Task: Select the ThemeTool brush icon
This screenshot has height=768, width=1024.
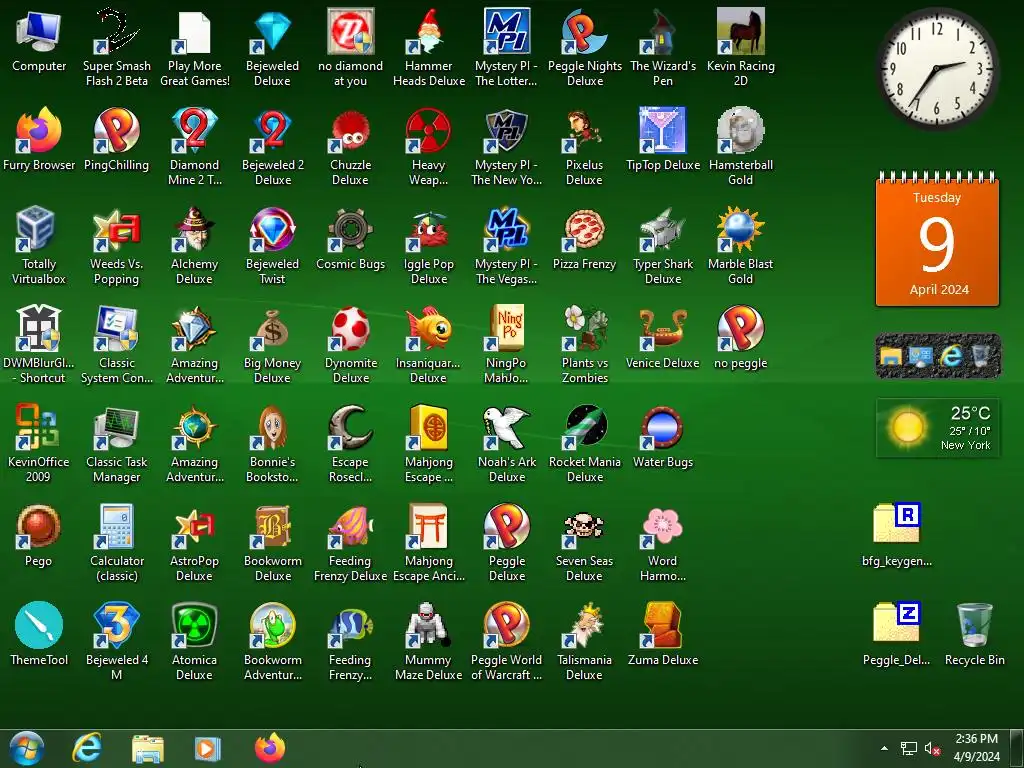Action: (x=39, y=625)
